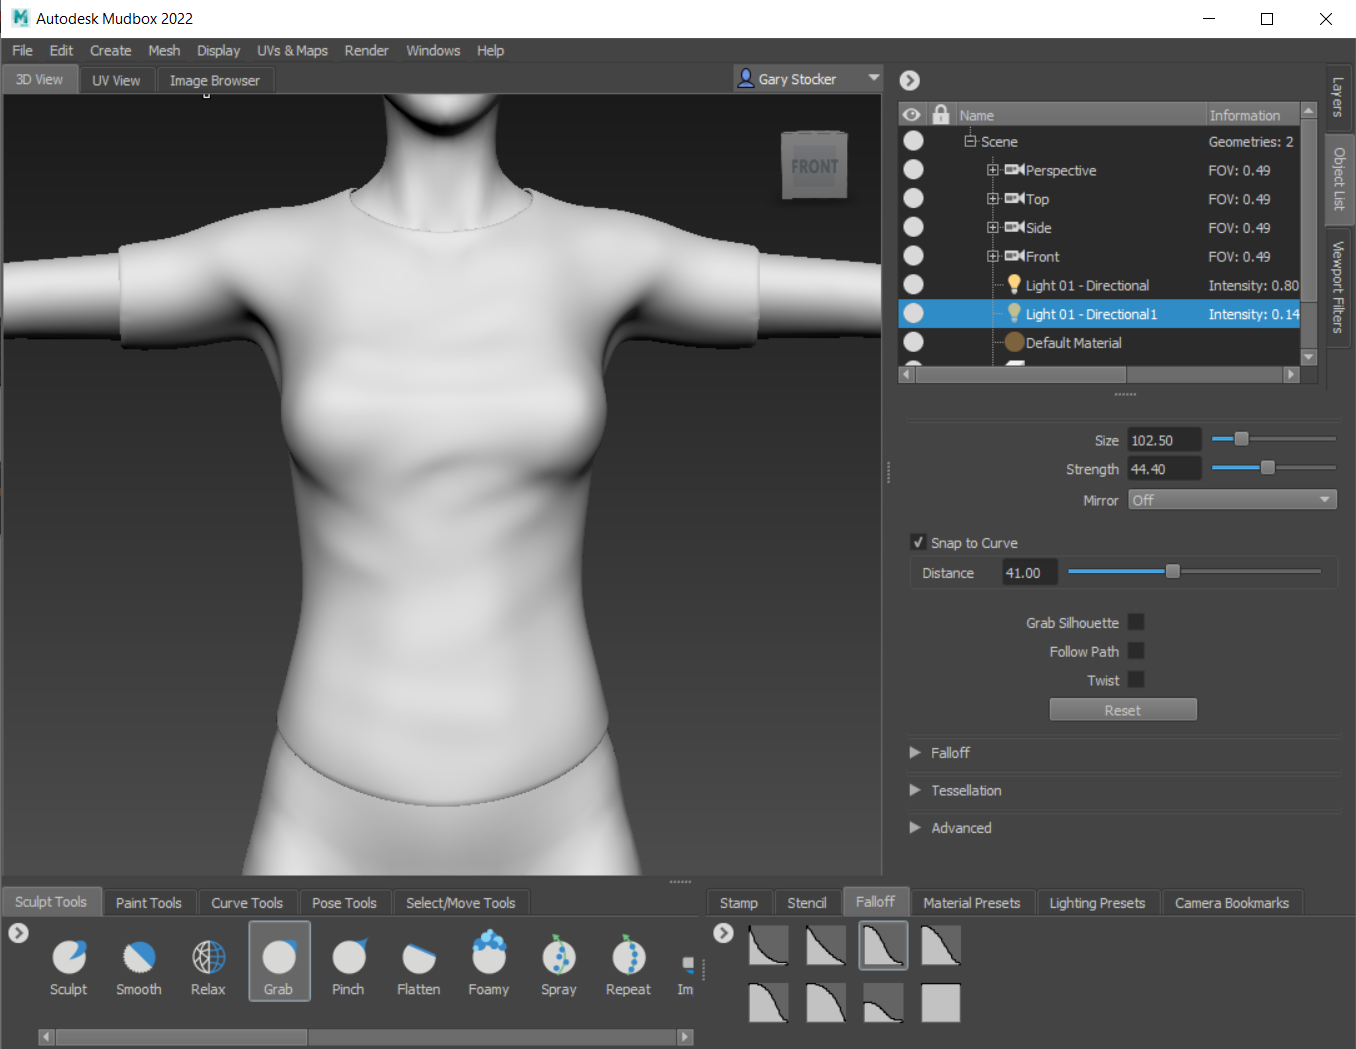The height and width of the screenshot is (1049, 1356).
Task: Choose the Relax tool icon
Action: click(x=208, y=958)
